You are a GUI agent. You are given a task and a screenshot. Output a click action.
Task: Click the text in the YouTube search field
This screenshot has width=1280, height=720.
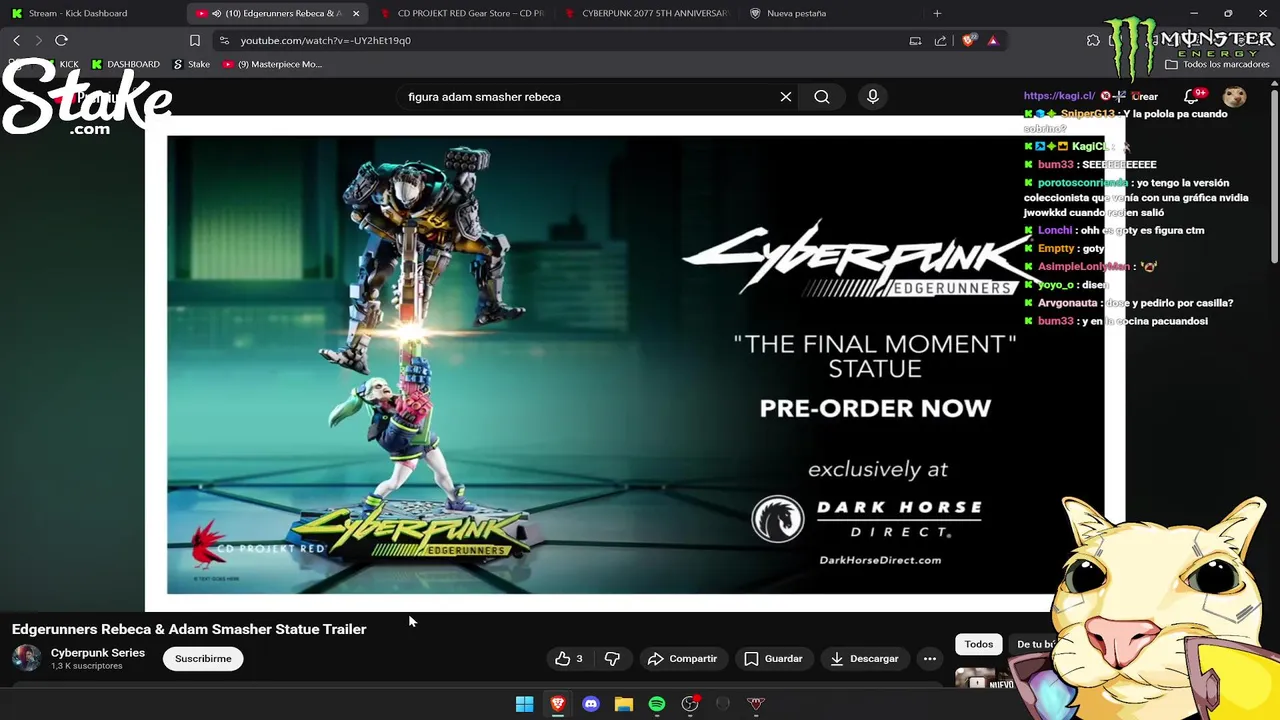coord(484,97)
